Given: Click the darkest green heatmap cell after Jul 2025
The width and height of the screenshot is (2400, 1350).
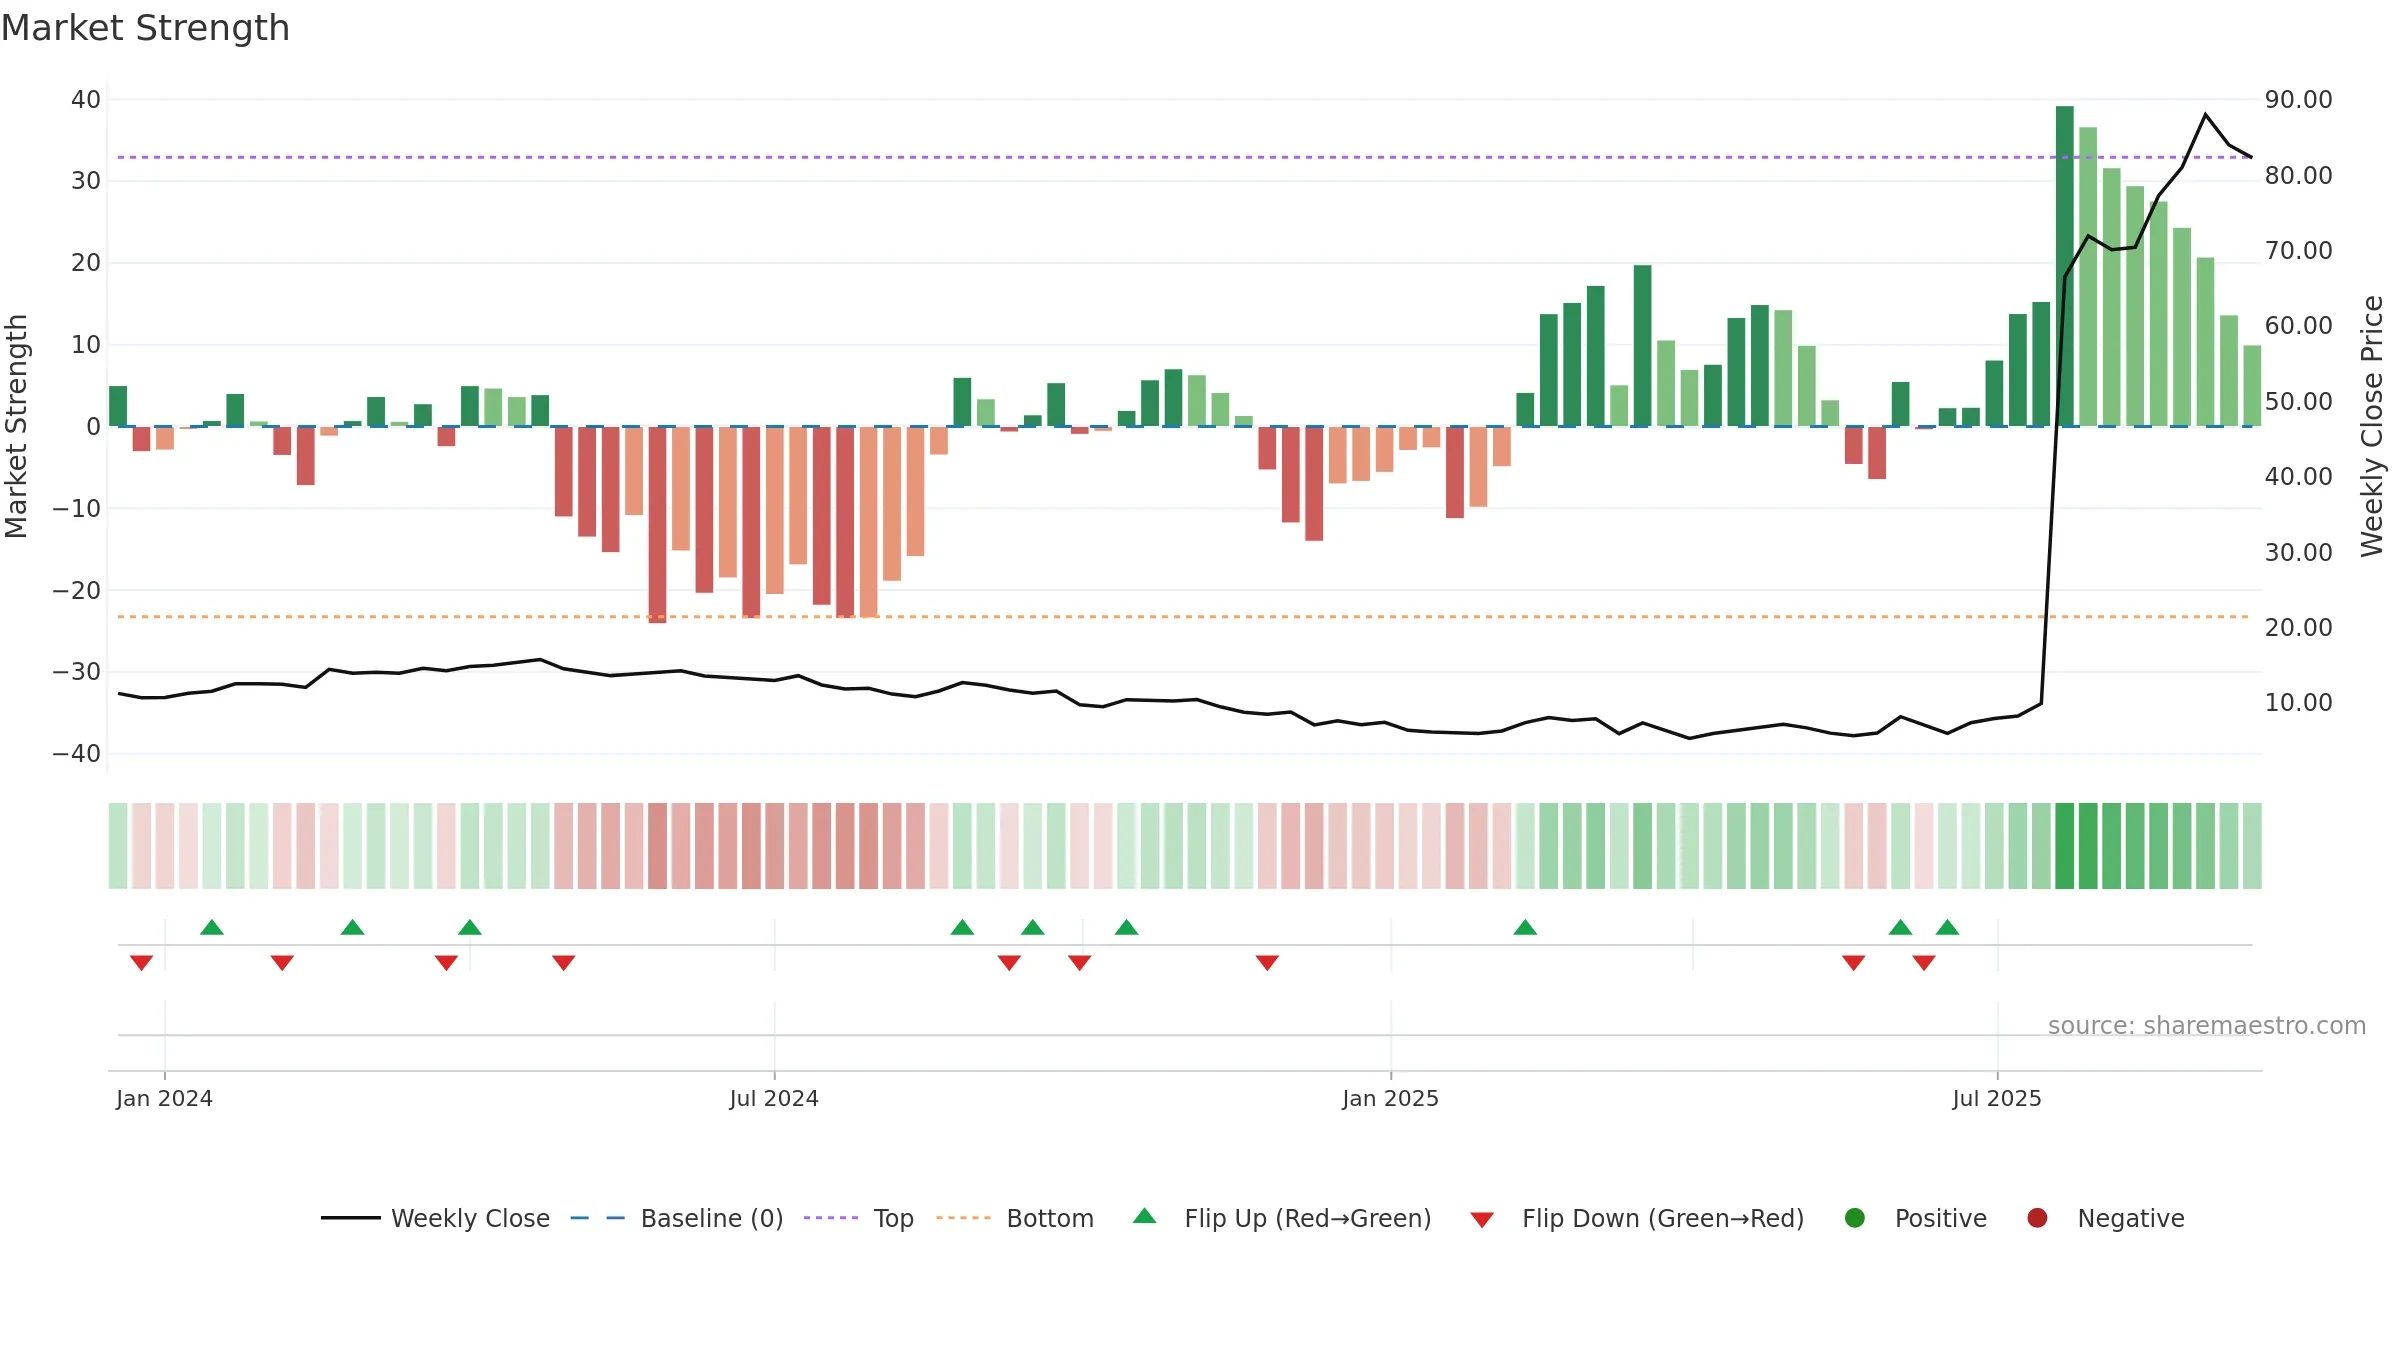Looking at the screenshot, I should click(2065, 846).
